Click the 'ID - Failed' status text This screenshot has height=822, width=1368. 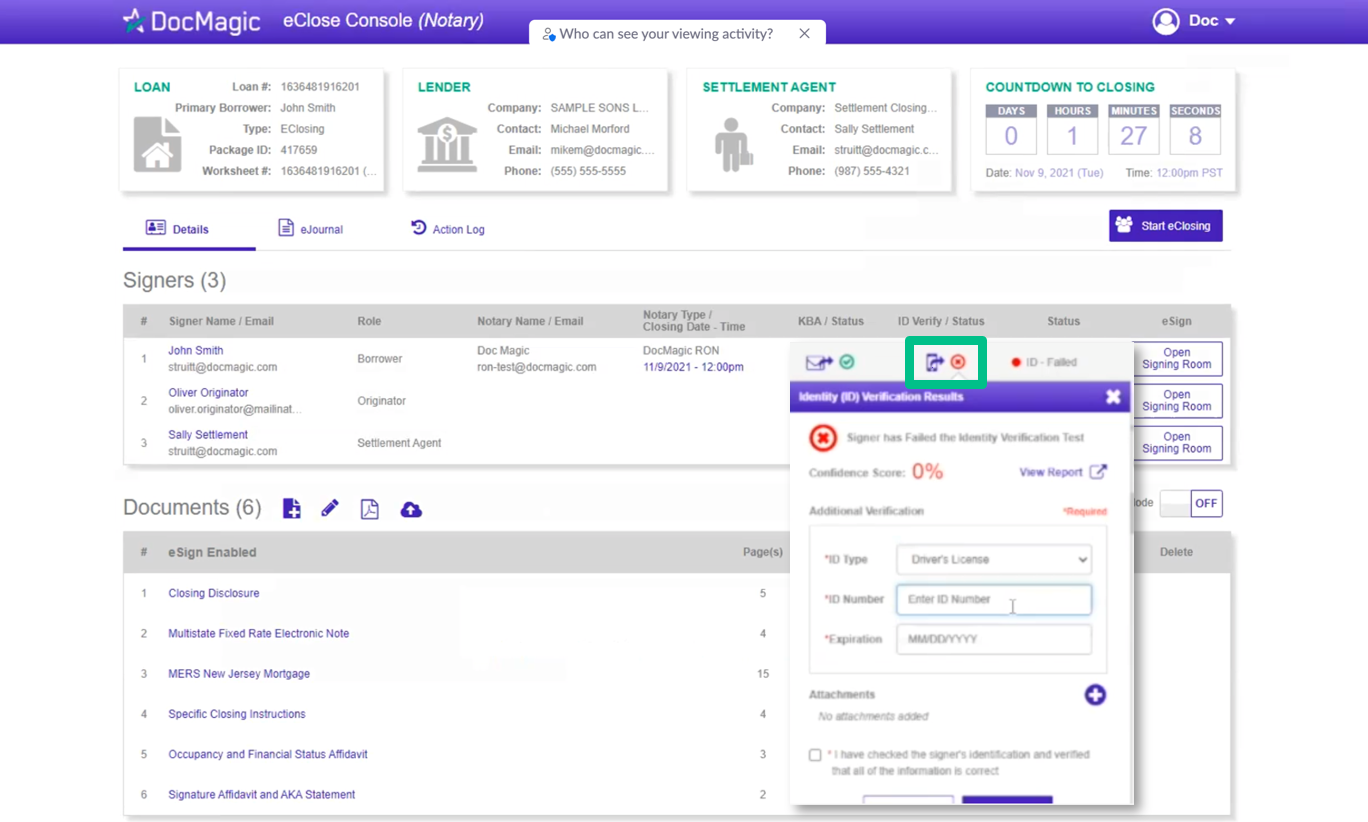[x=1051, y=362]
